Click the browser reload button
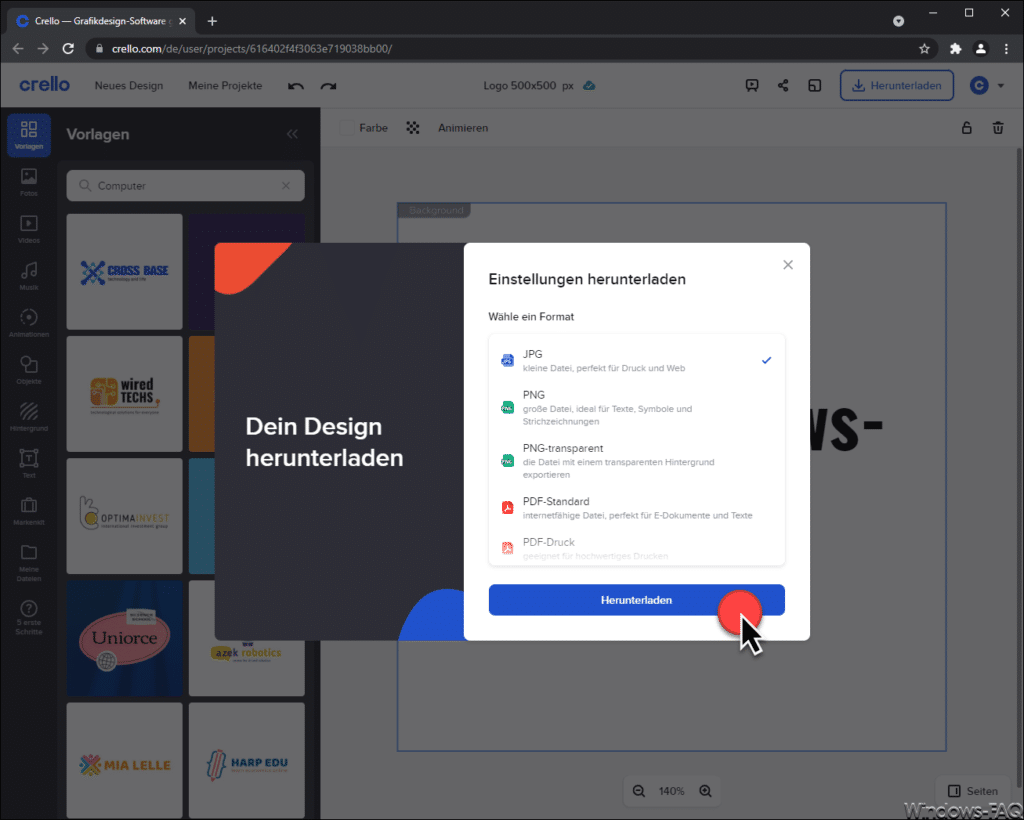Screen dimensions: 1024x820 68,48
